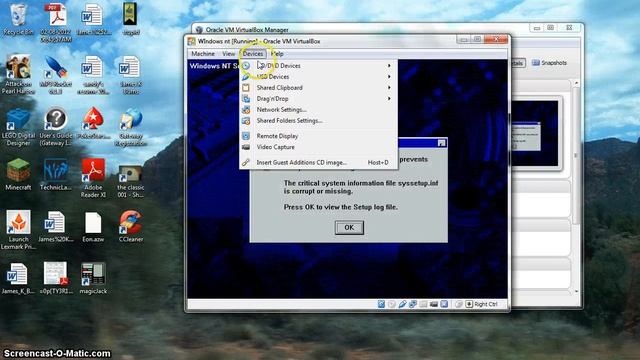Open the LEGO Digital Designer shortcut

pos(18,127)
